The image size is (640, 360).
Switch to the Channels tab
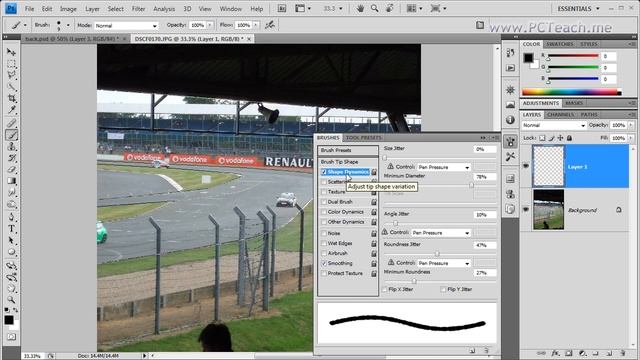(560, 115)
